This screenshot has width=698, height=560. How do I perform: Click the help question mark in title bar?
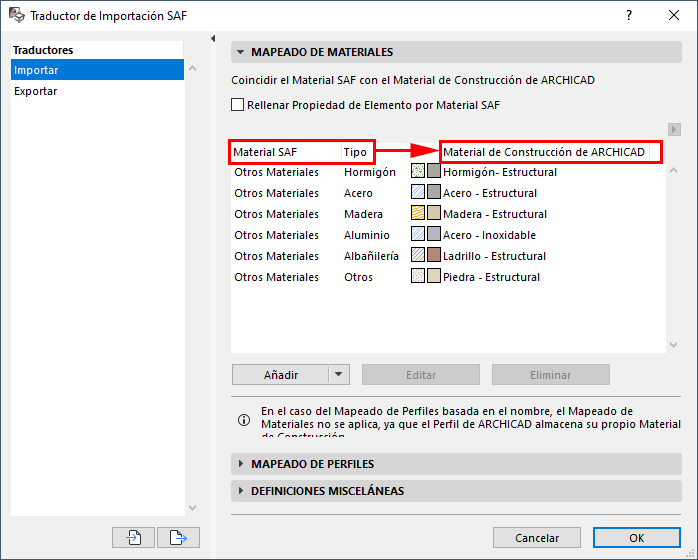pos(629,15)
